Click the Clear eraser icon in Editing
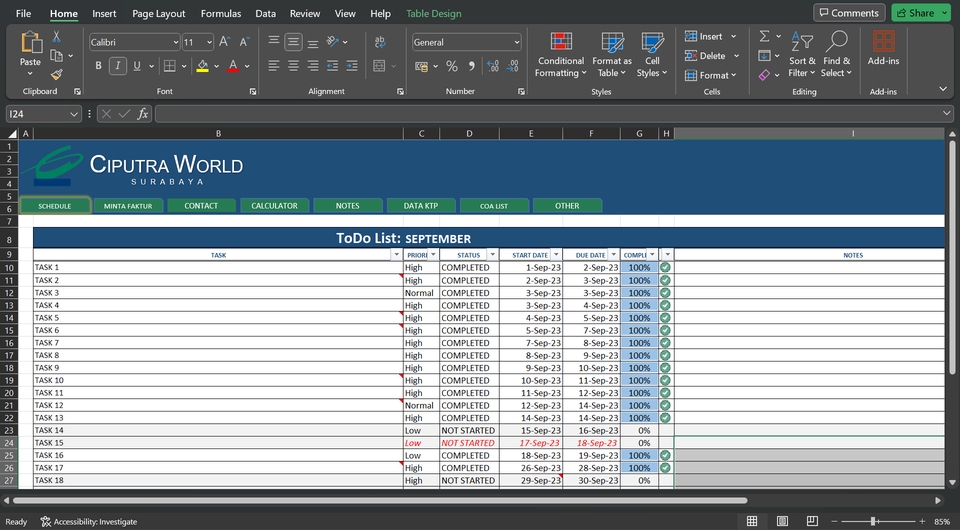 (x=764, y=75)
